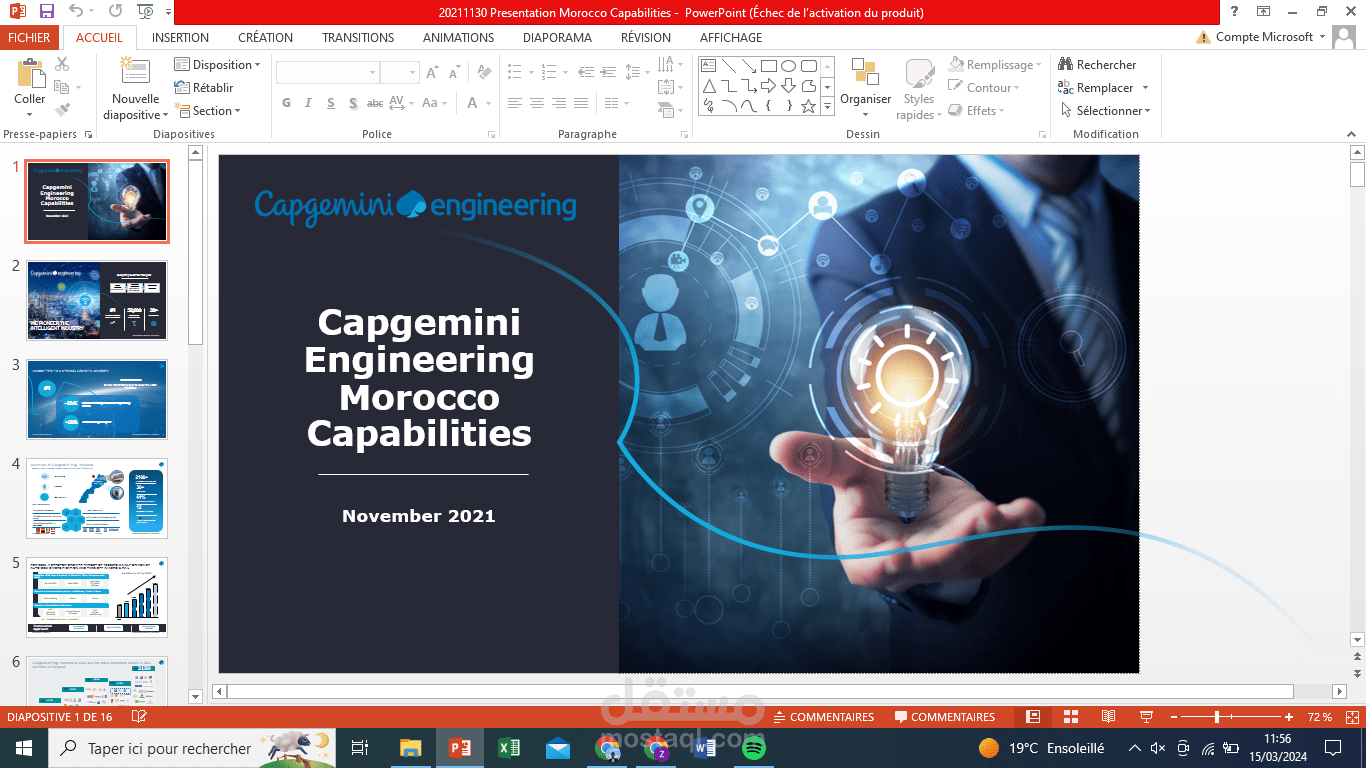Open the font name combo box
The image size is (1366, 768).
pos(328,72)
